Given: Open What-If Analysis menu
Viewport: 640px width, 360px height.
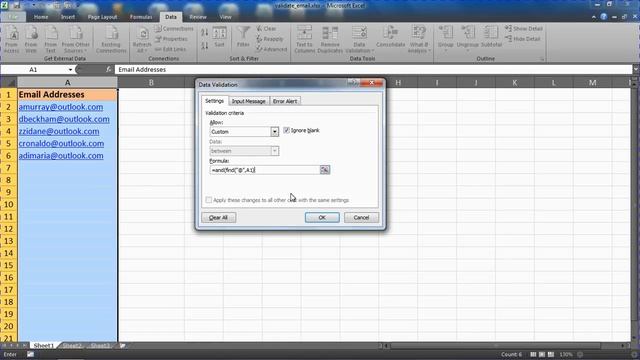Looking at the screenshot, I should click(x=419, y=39).
